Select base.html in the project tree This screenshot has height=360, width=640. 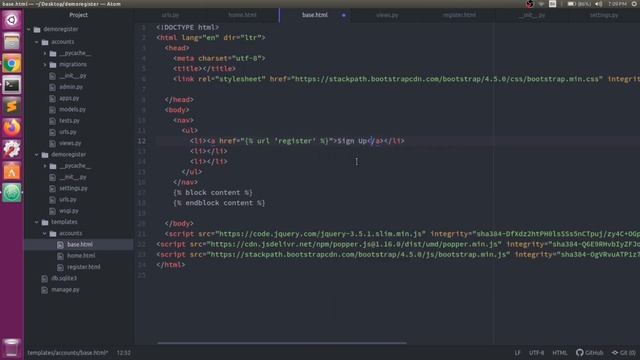coord(80,244)
